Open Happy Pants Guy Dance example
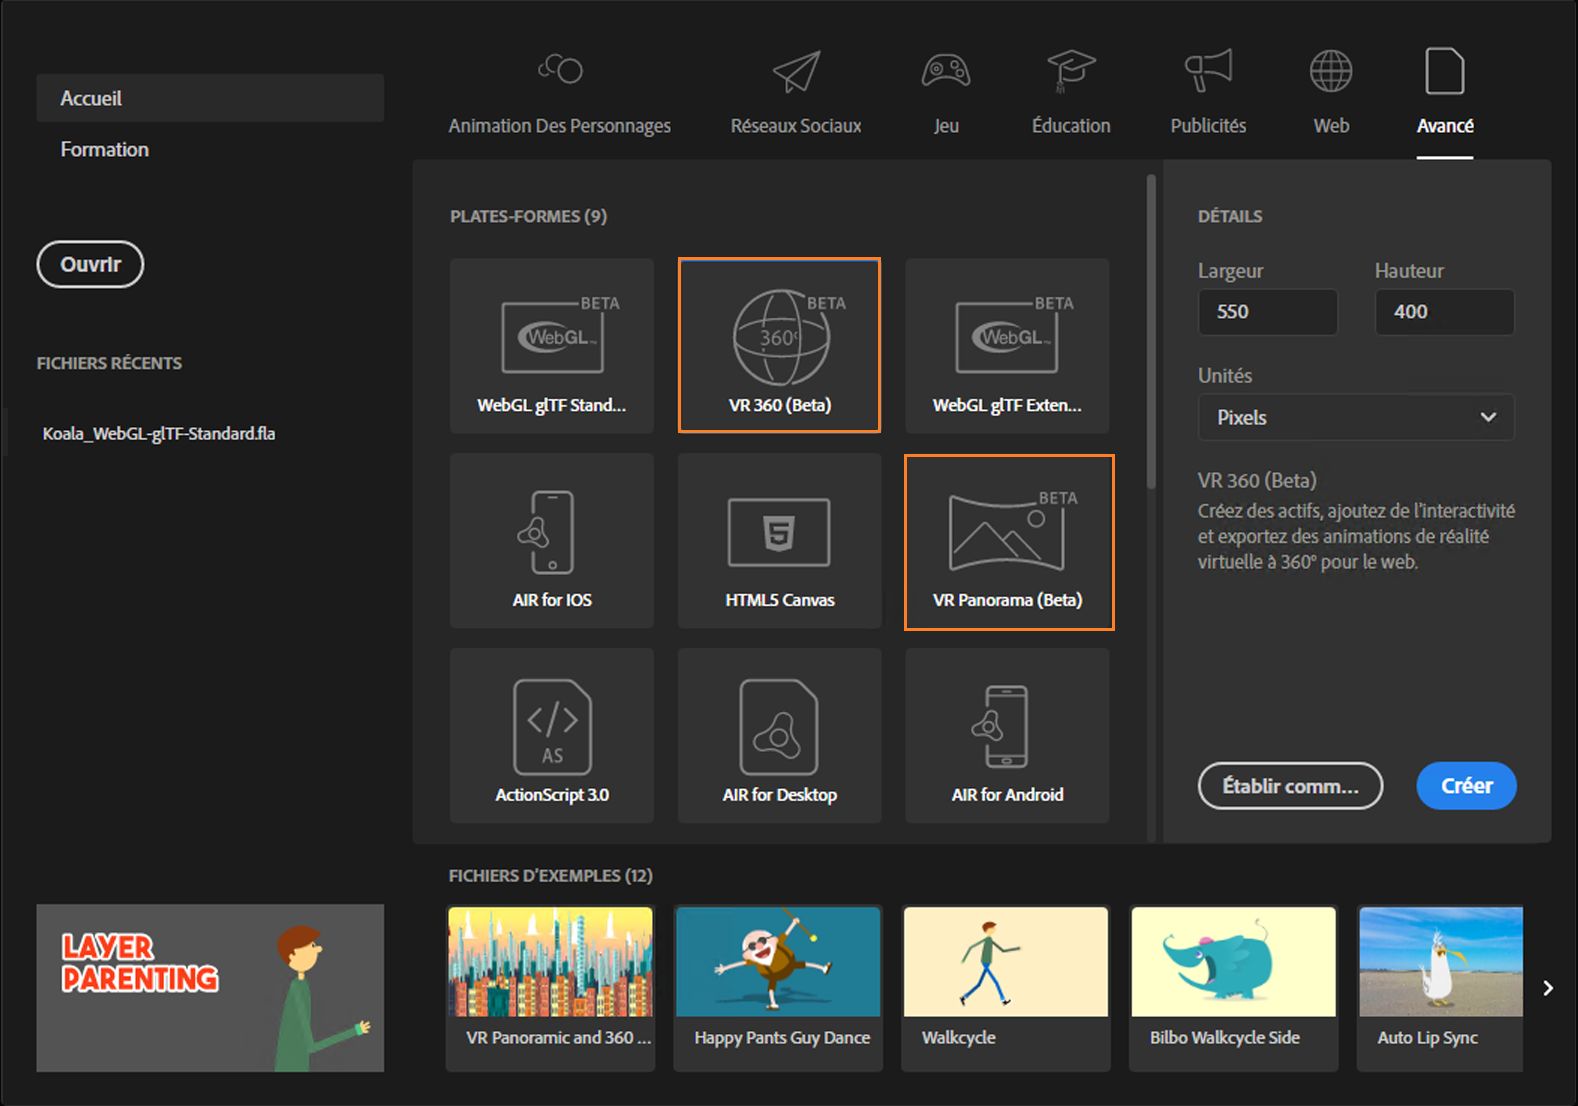The image size is (1578, 1106). click(x=778, y=988)
